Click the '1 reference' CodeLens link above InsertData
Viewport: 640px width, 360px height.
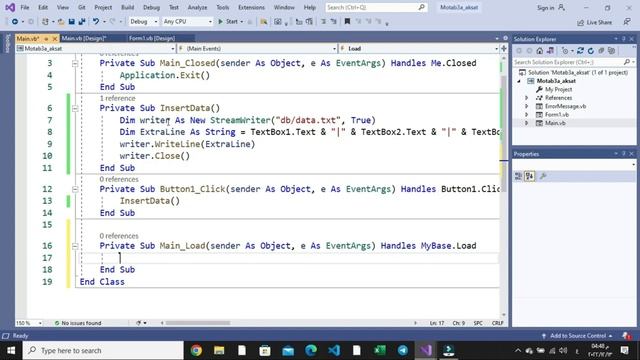click(x=117, y=98)
